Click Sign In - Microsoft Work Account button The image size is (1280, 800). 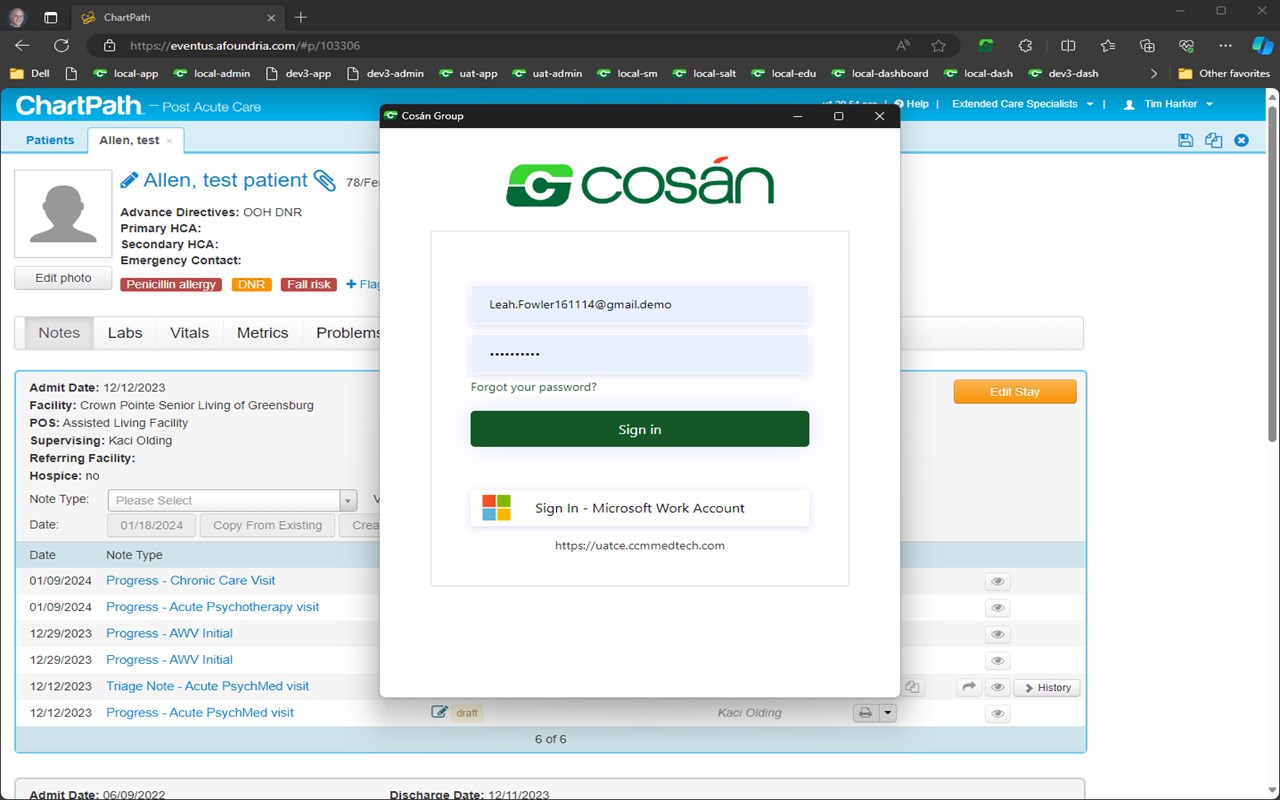point(640,508)
